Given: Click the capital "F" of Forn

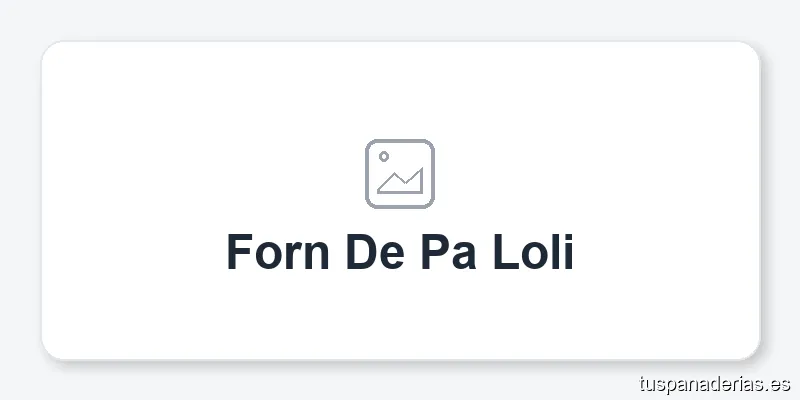Looking at the screenshot, I should point(238,251).
